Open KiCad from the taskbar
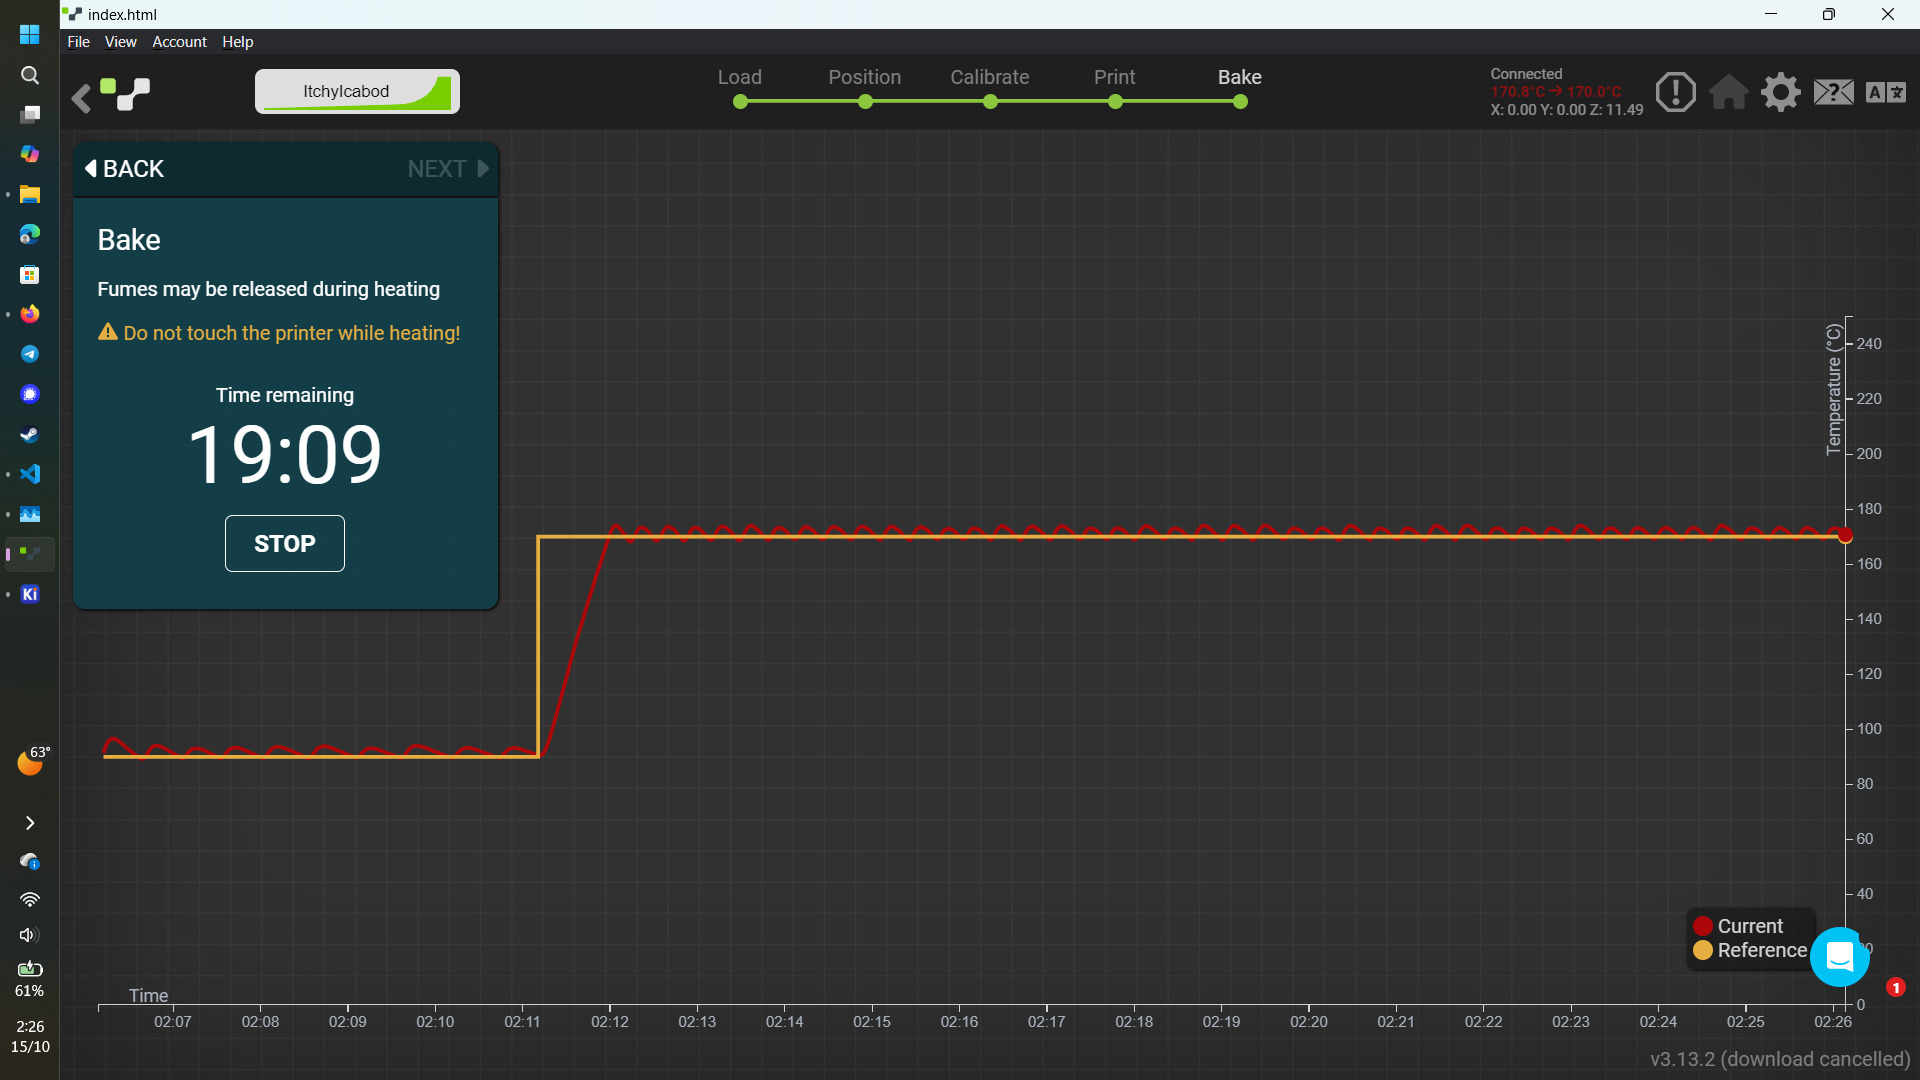1920x1080 pixels. pyautogui.click(x=30, y=594)
